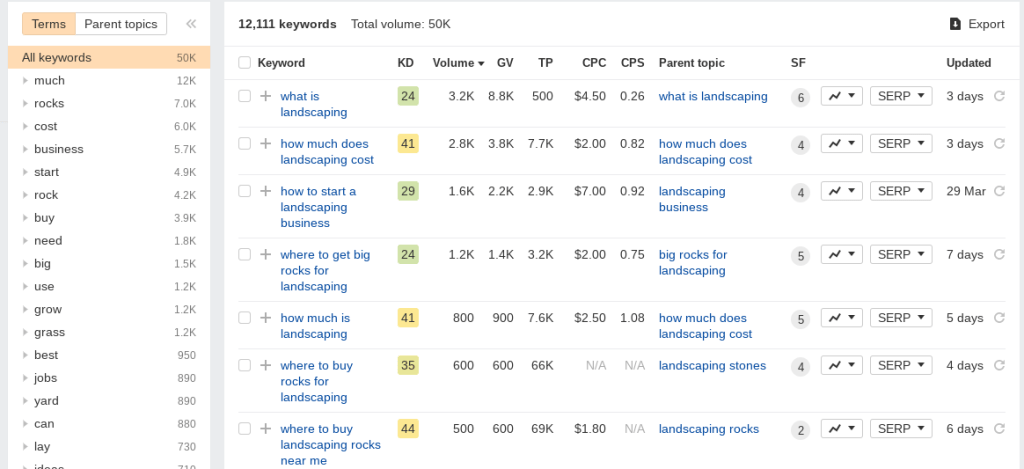
Task: Open 'landscaping stones' parent topic link
Action: pyautogui.click(x=712, y=366)
